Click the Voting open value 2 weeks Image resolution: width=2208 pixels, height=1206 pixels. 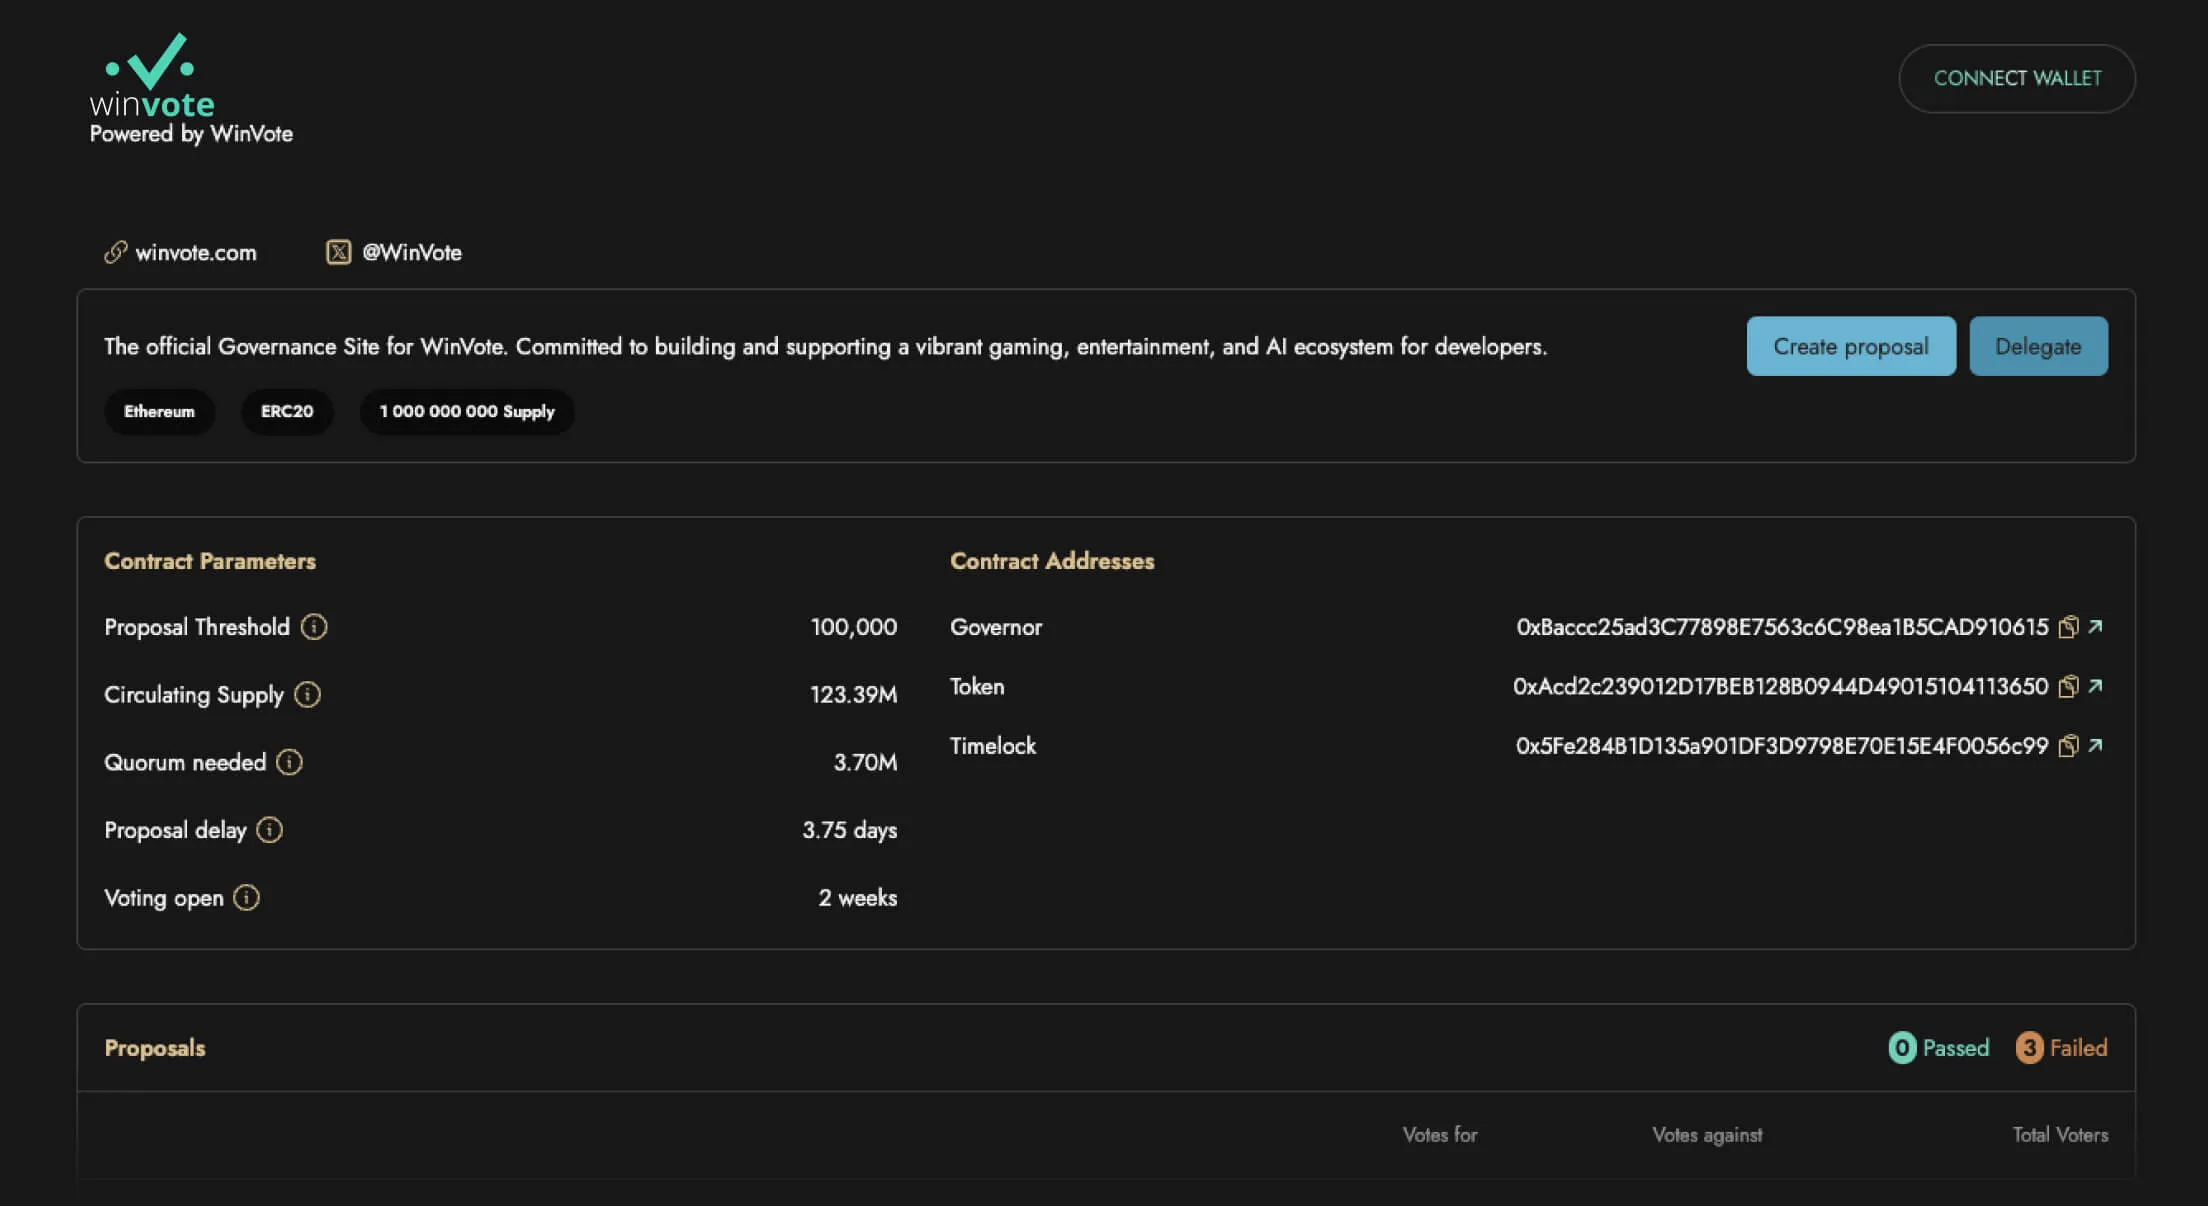[857, 898]
